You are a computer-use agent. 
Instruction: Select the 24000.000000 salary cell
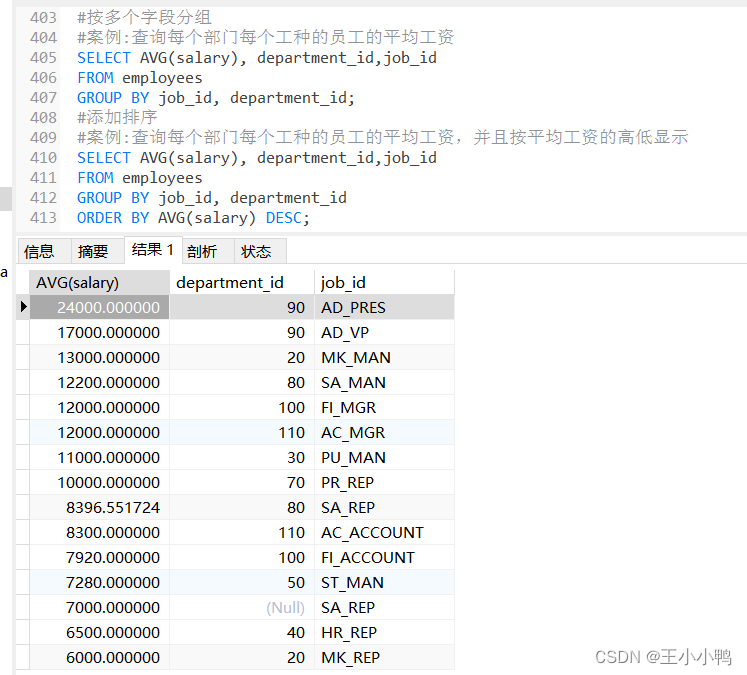(100, 307)
